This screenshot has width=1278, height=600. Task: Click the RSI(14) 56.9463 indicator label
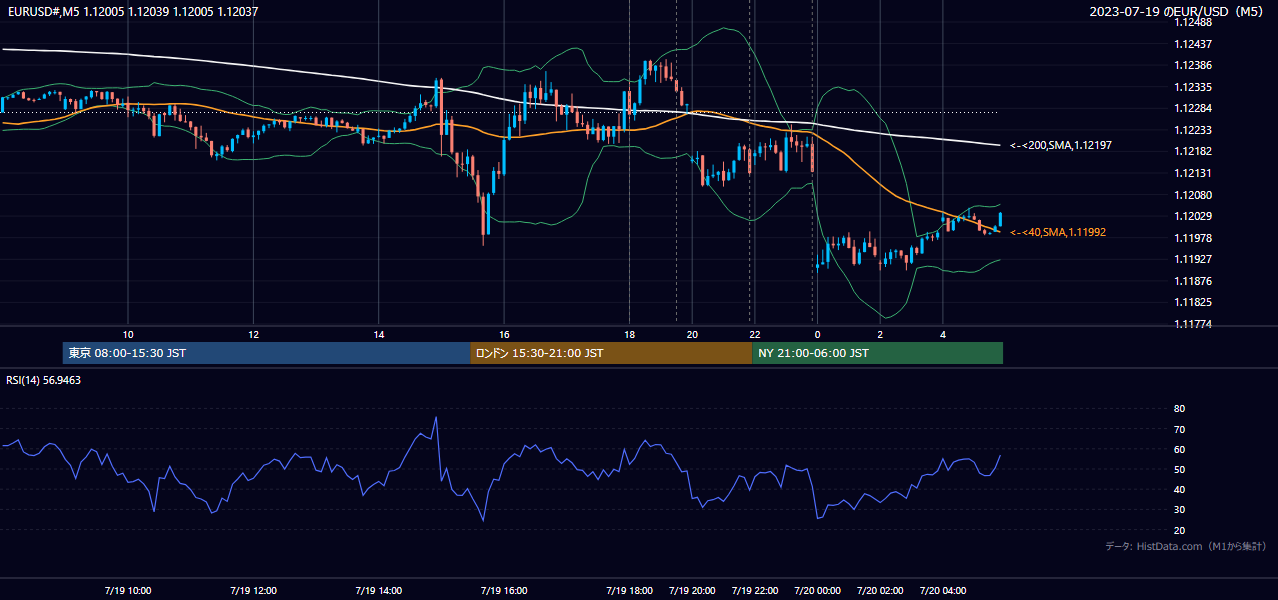[x=43, y=380]
